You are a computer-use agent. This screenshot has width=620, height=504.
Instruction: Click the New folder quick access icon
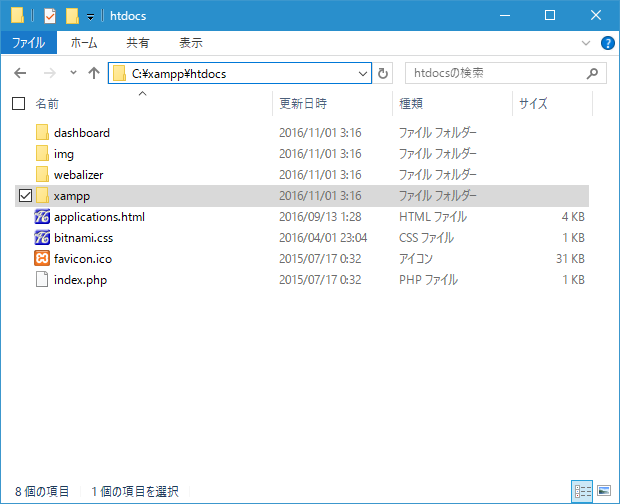click(x=72, y=16)
